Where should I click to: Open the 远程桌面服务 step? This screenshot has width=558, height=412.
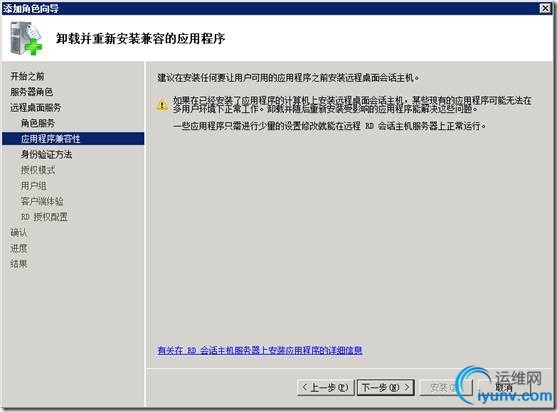36,107
